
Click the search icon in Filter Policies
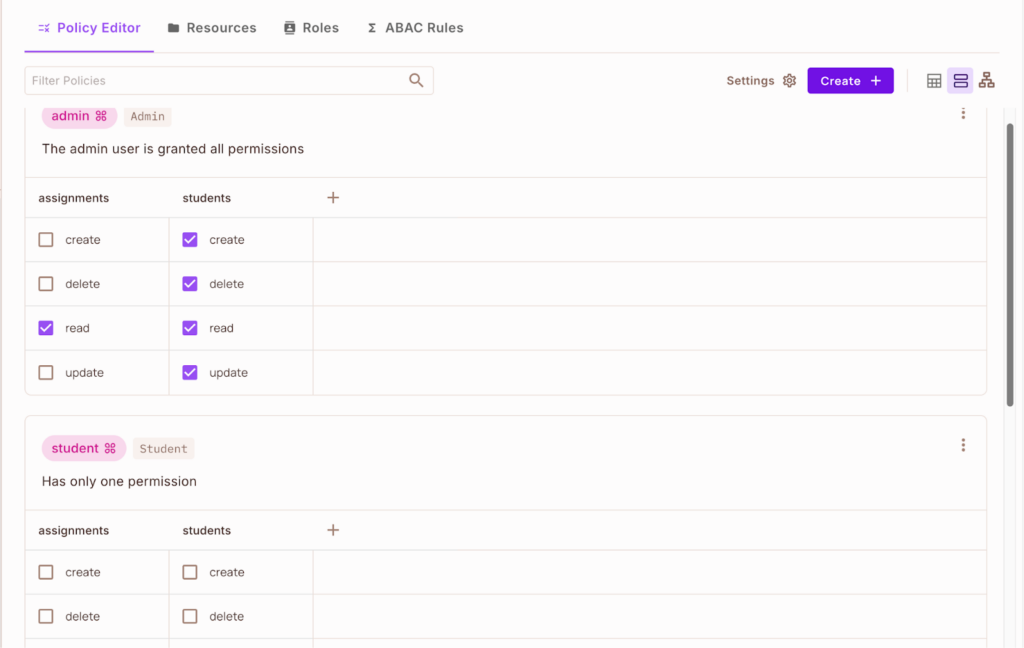(416, 80)
